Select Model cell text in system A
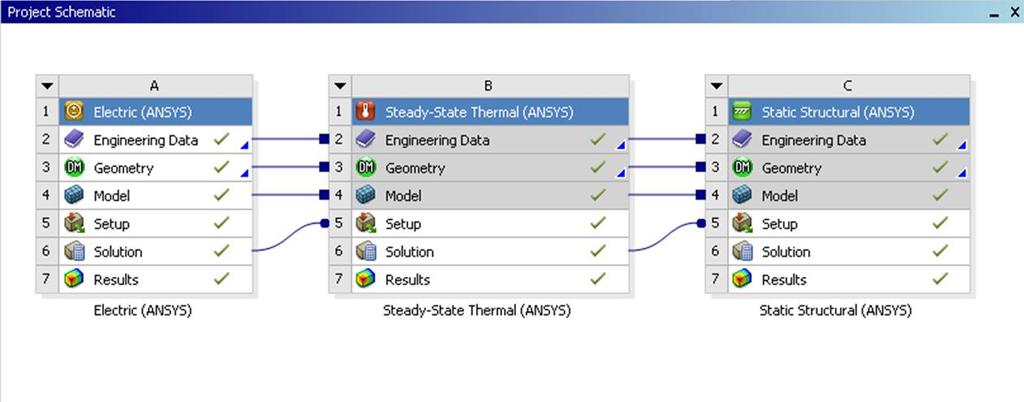The width and height of the screenshot is (1024, 402). coord(112,196)
